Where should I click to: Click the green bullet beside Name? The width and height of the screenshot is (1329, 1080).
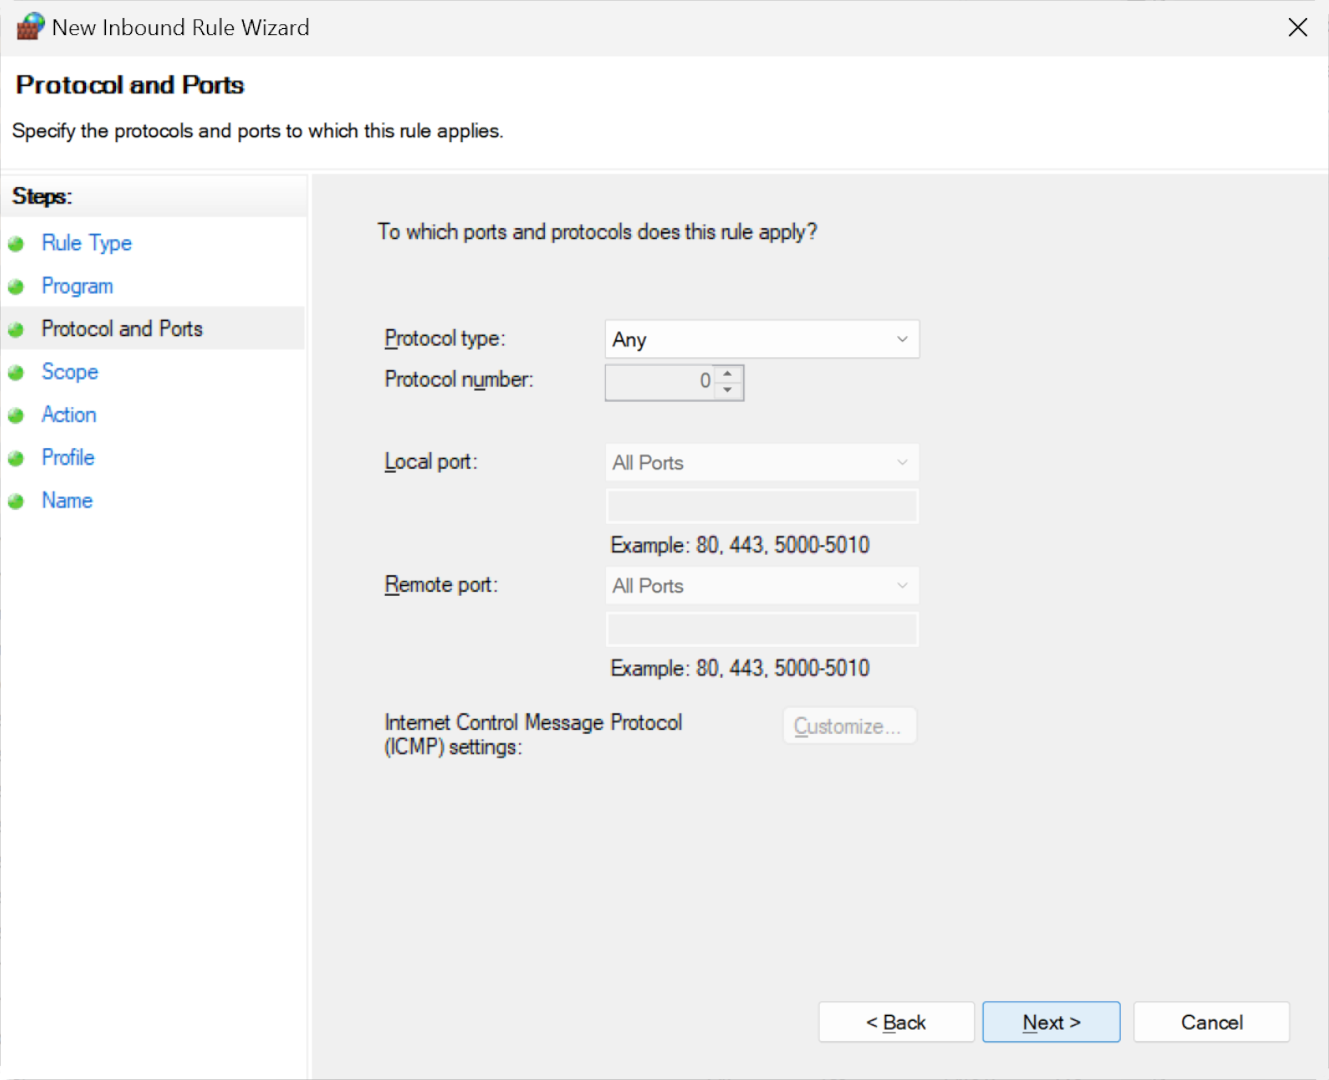coord(16,502)
